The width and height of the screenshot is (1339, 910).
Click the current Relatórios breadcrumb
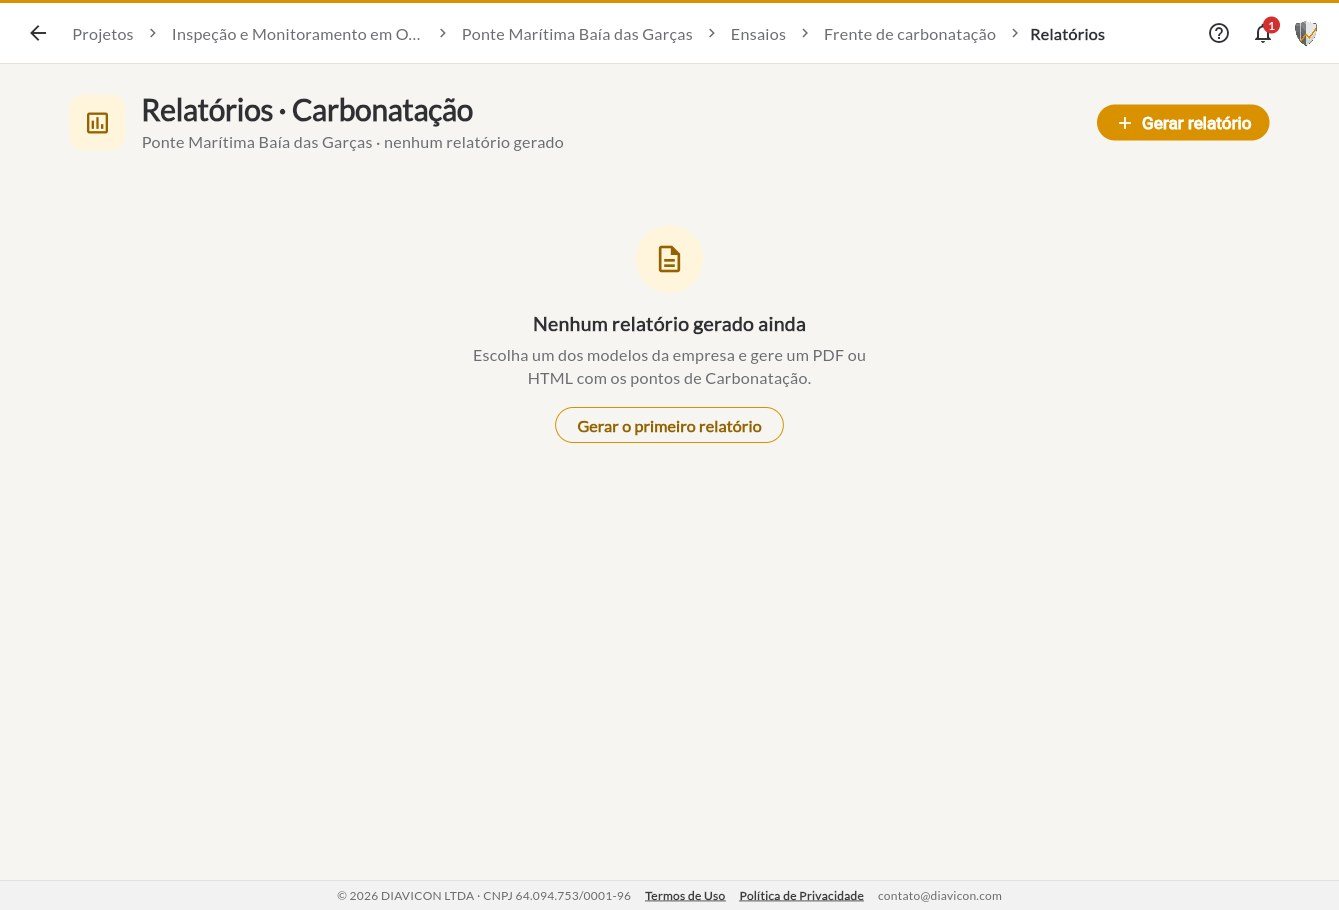tap(1067, 34)
